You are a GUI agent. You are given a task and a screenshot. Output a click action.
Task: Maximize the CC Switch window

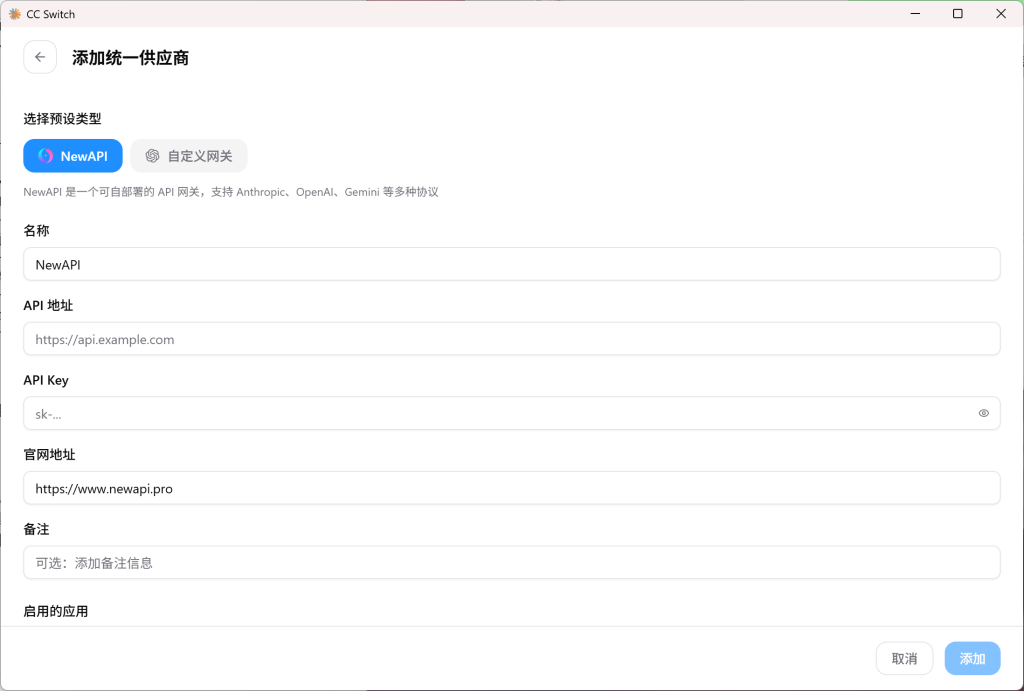point(958,14)
